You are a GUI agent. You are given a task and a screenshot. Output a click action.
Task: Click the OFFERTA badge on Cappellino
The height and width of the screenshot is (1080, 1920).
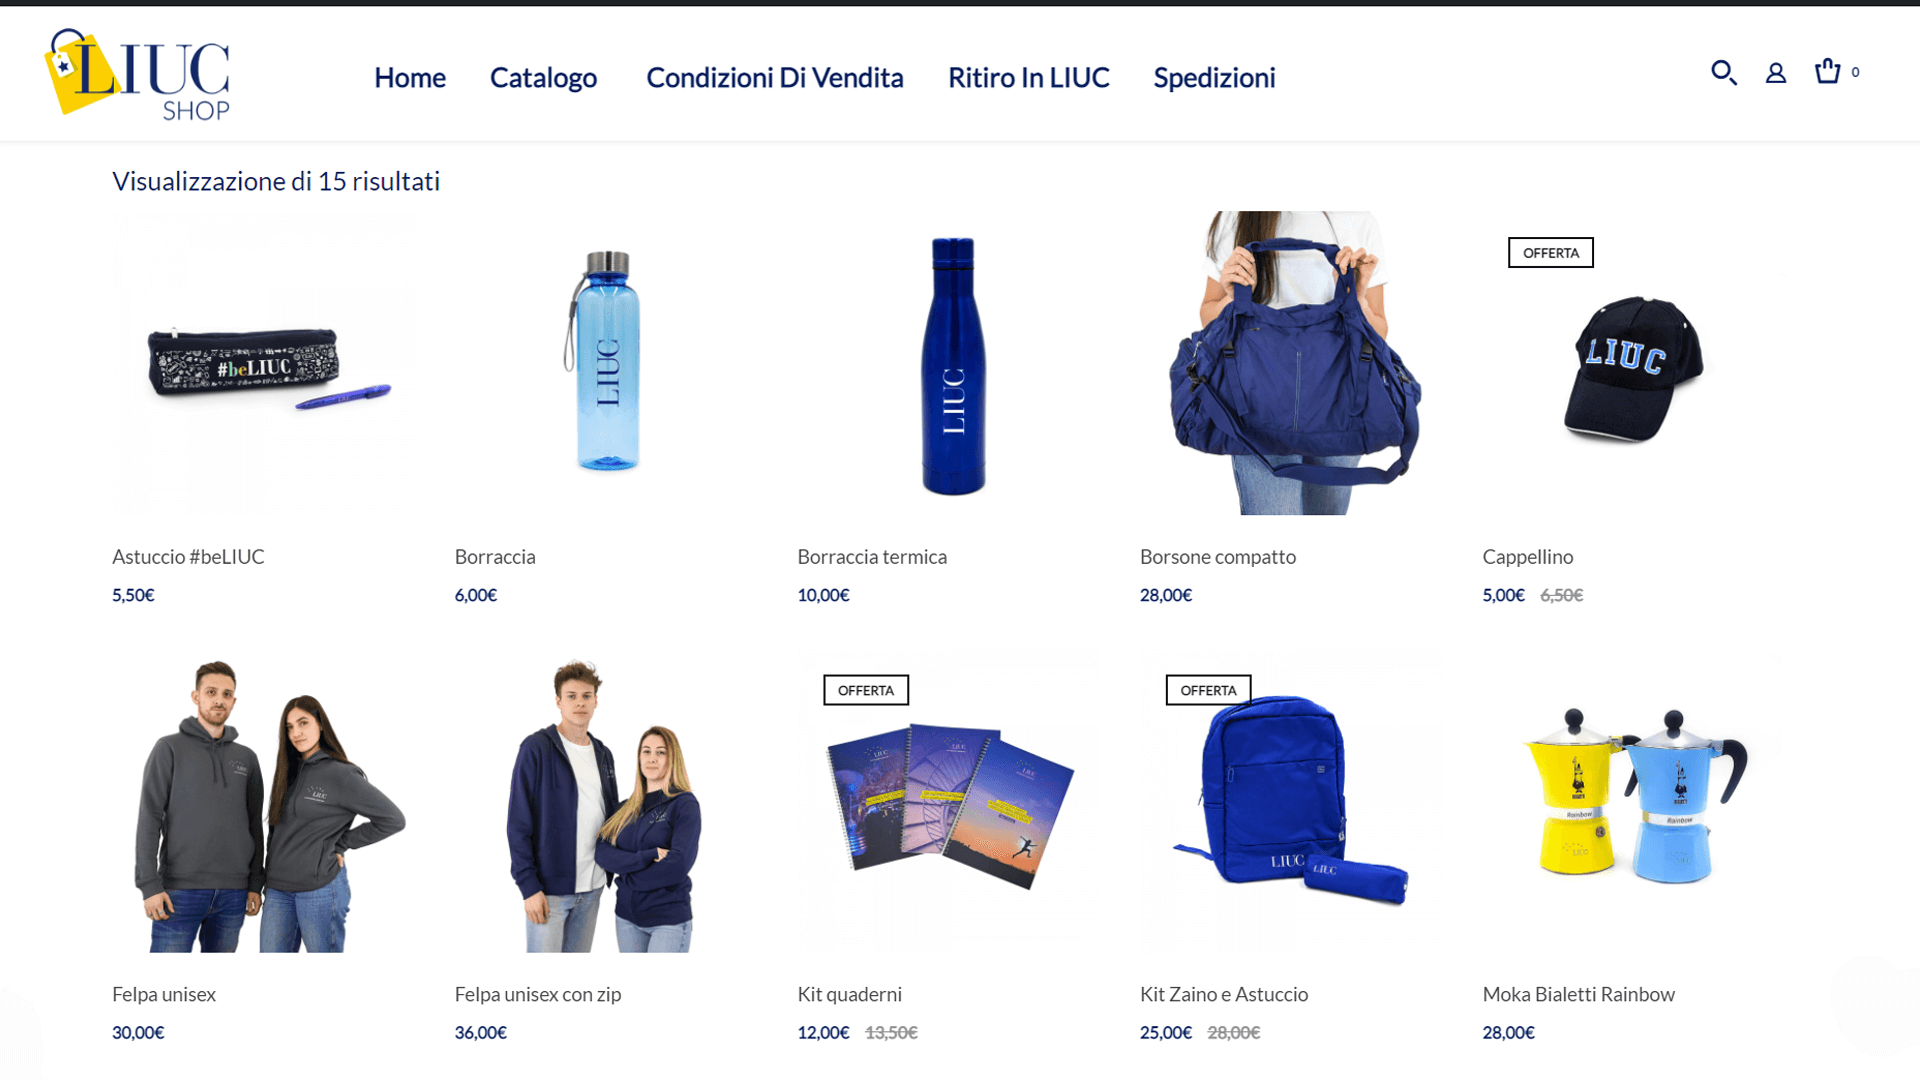pyautogui.click(x=1551, y=253)
